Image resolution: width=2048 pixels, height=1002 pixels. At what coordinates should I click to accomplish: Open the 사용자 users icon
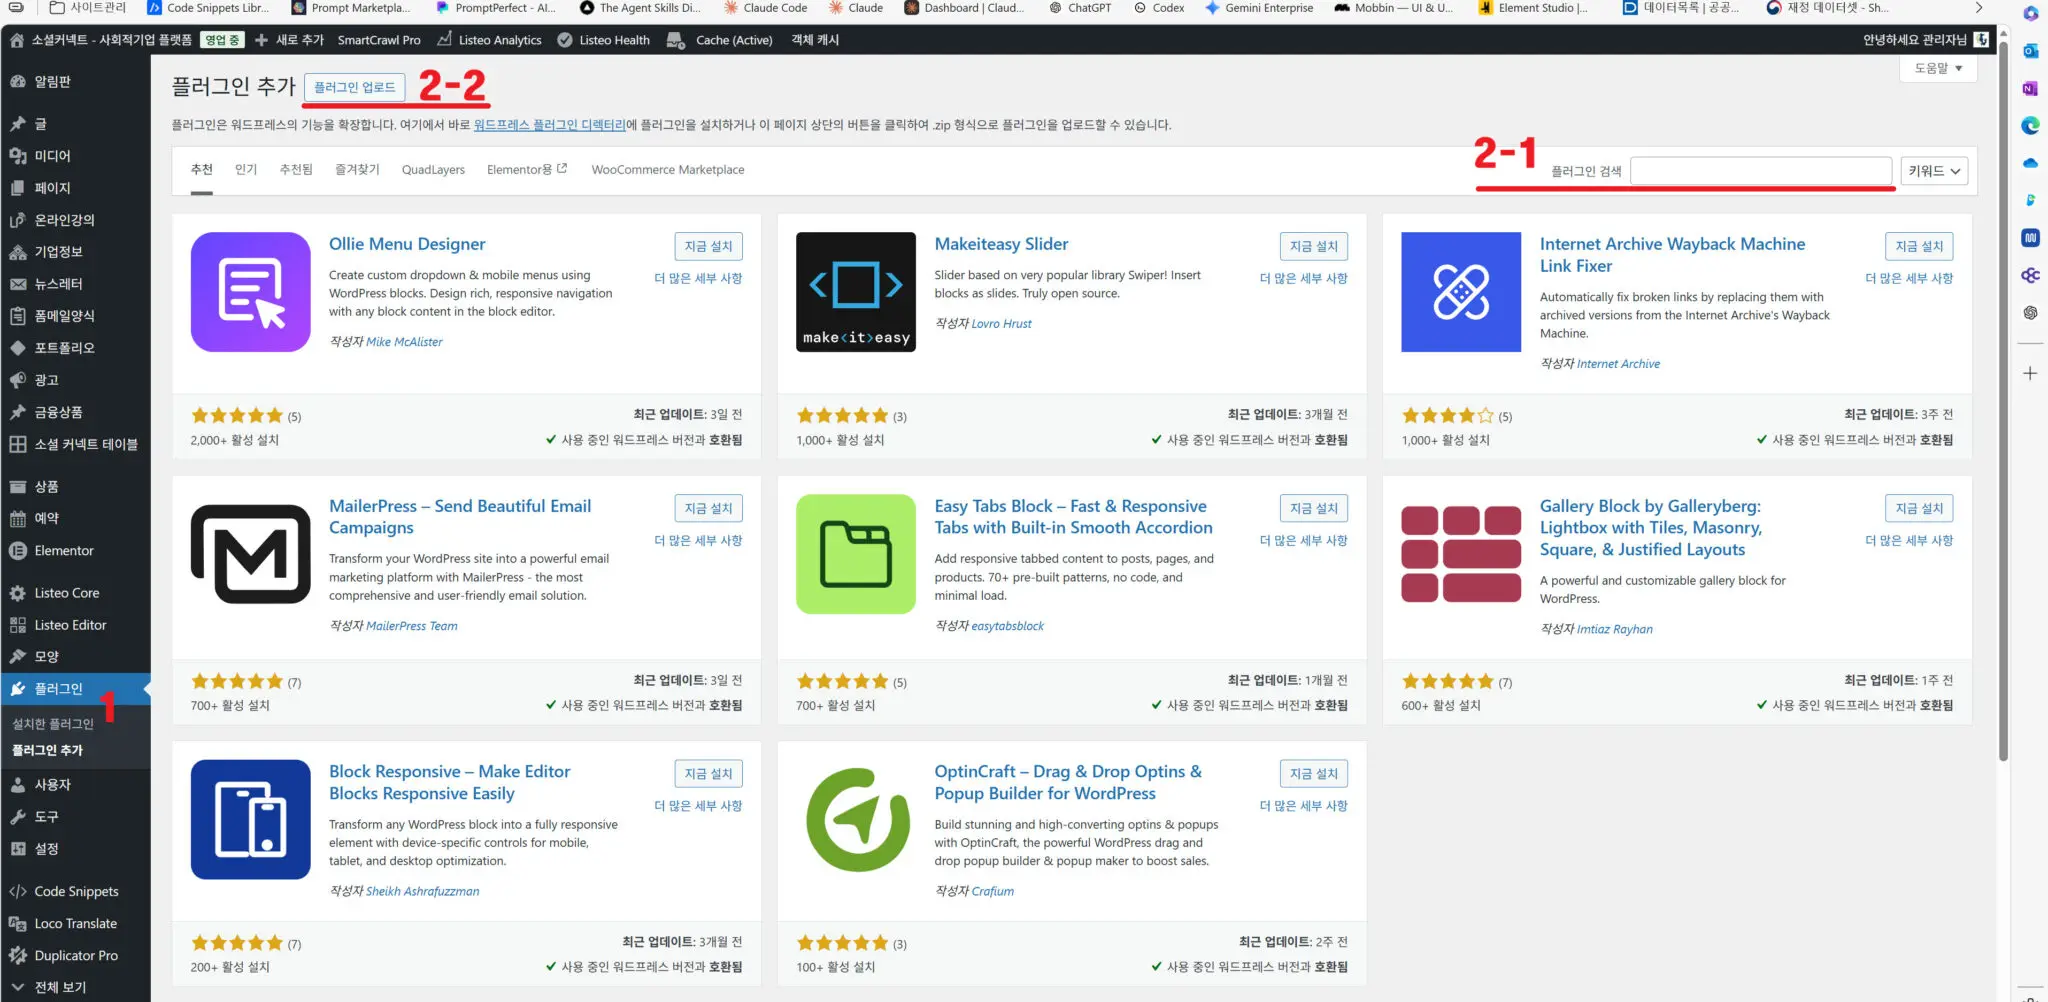[x=17, y=785]
